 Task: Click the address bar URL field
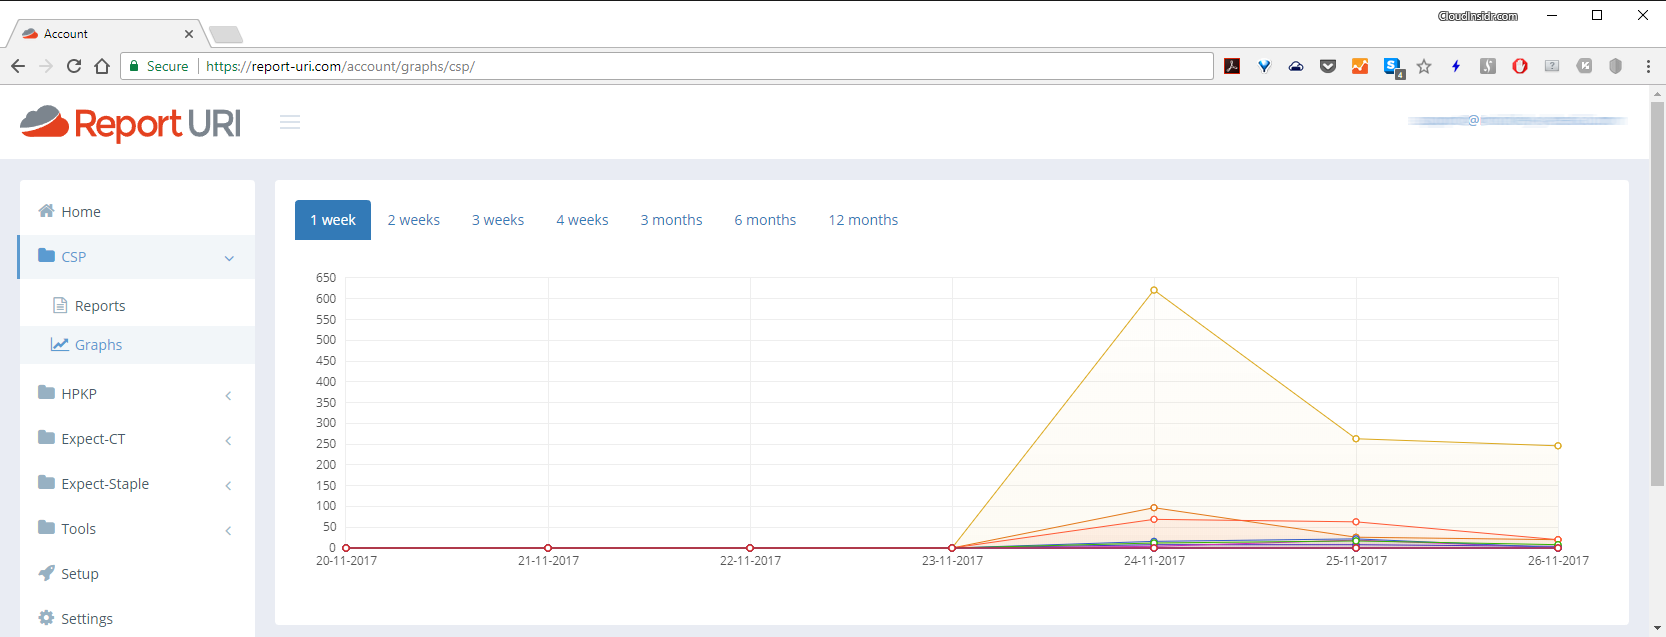[700, 66]
